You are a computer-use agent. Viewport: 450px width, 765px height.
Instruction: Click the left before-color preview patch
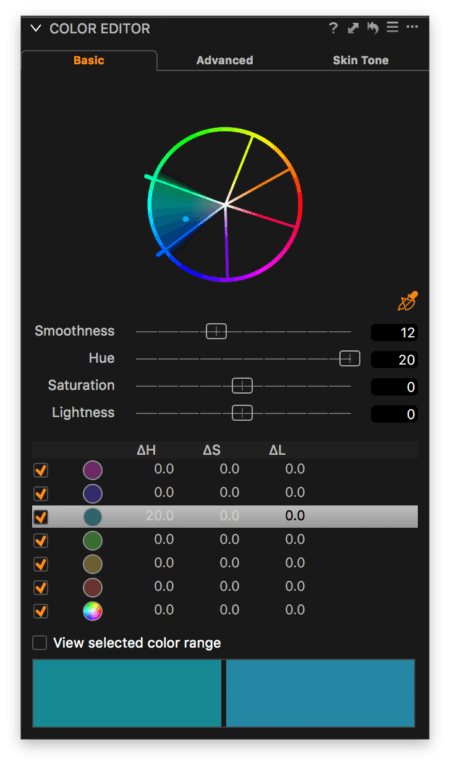point(127,693)
